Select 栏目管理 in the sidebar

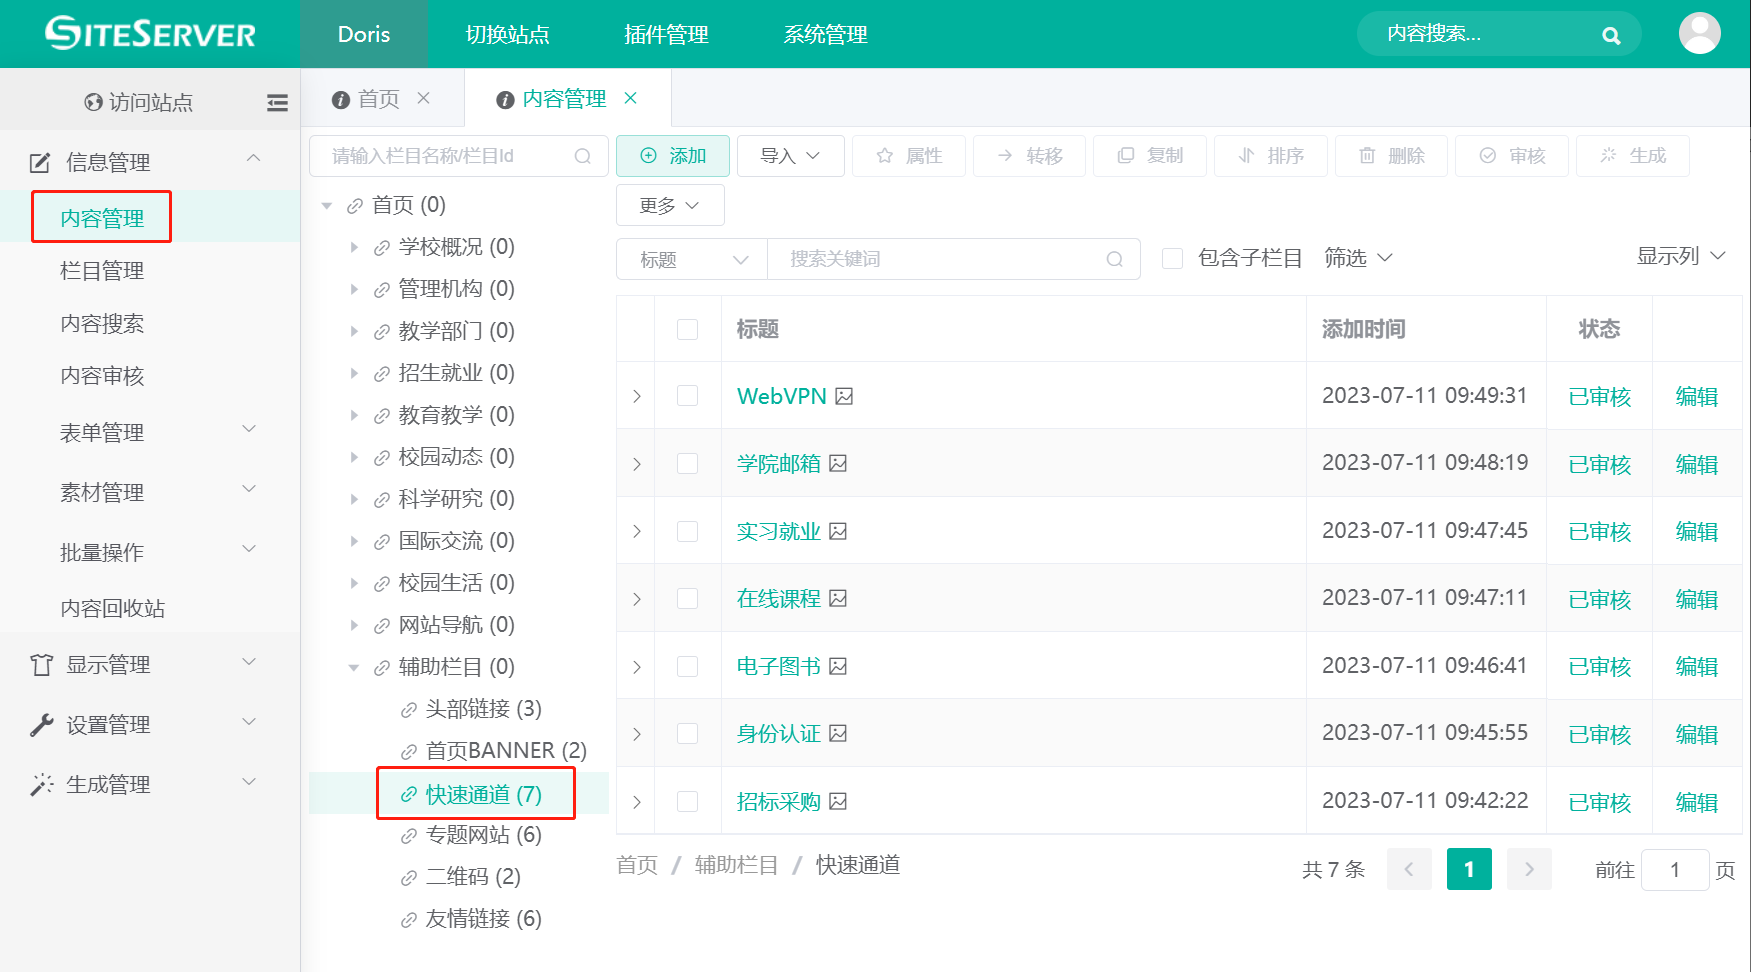(x=102, y=271)
